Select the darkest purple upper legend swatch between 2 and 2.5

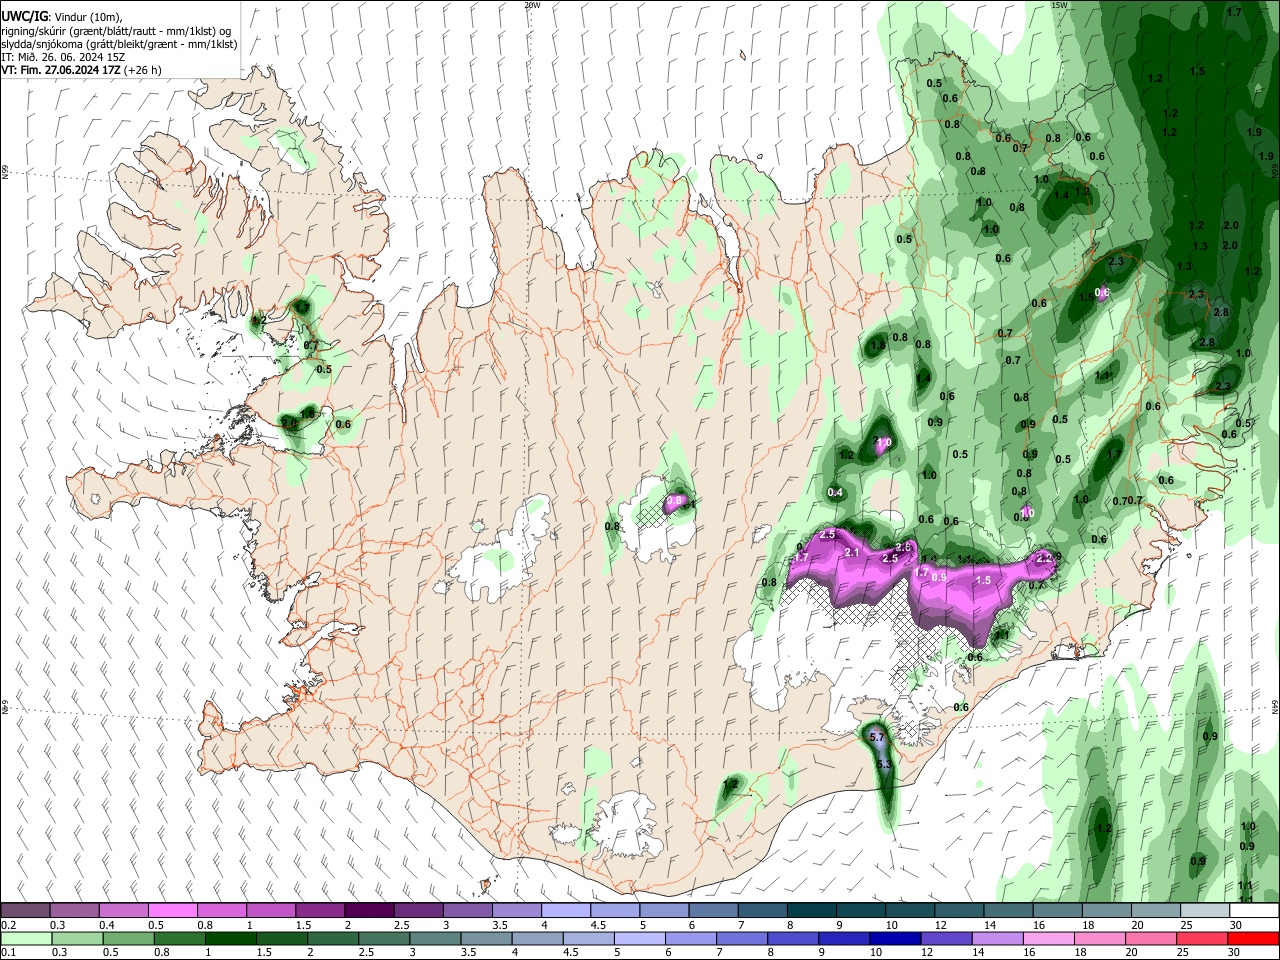point(369,911)
